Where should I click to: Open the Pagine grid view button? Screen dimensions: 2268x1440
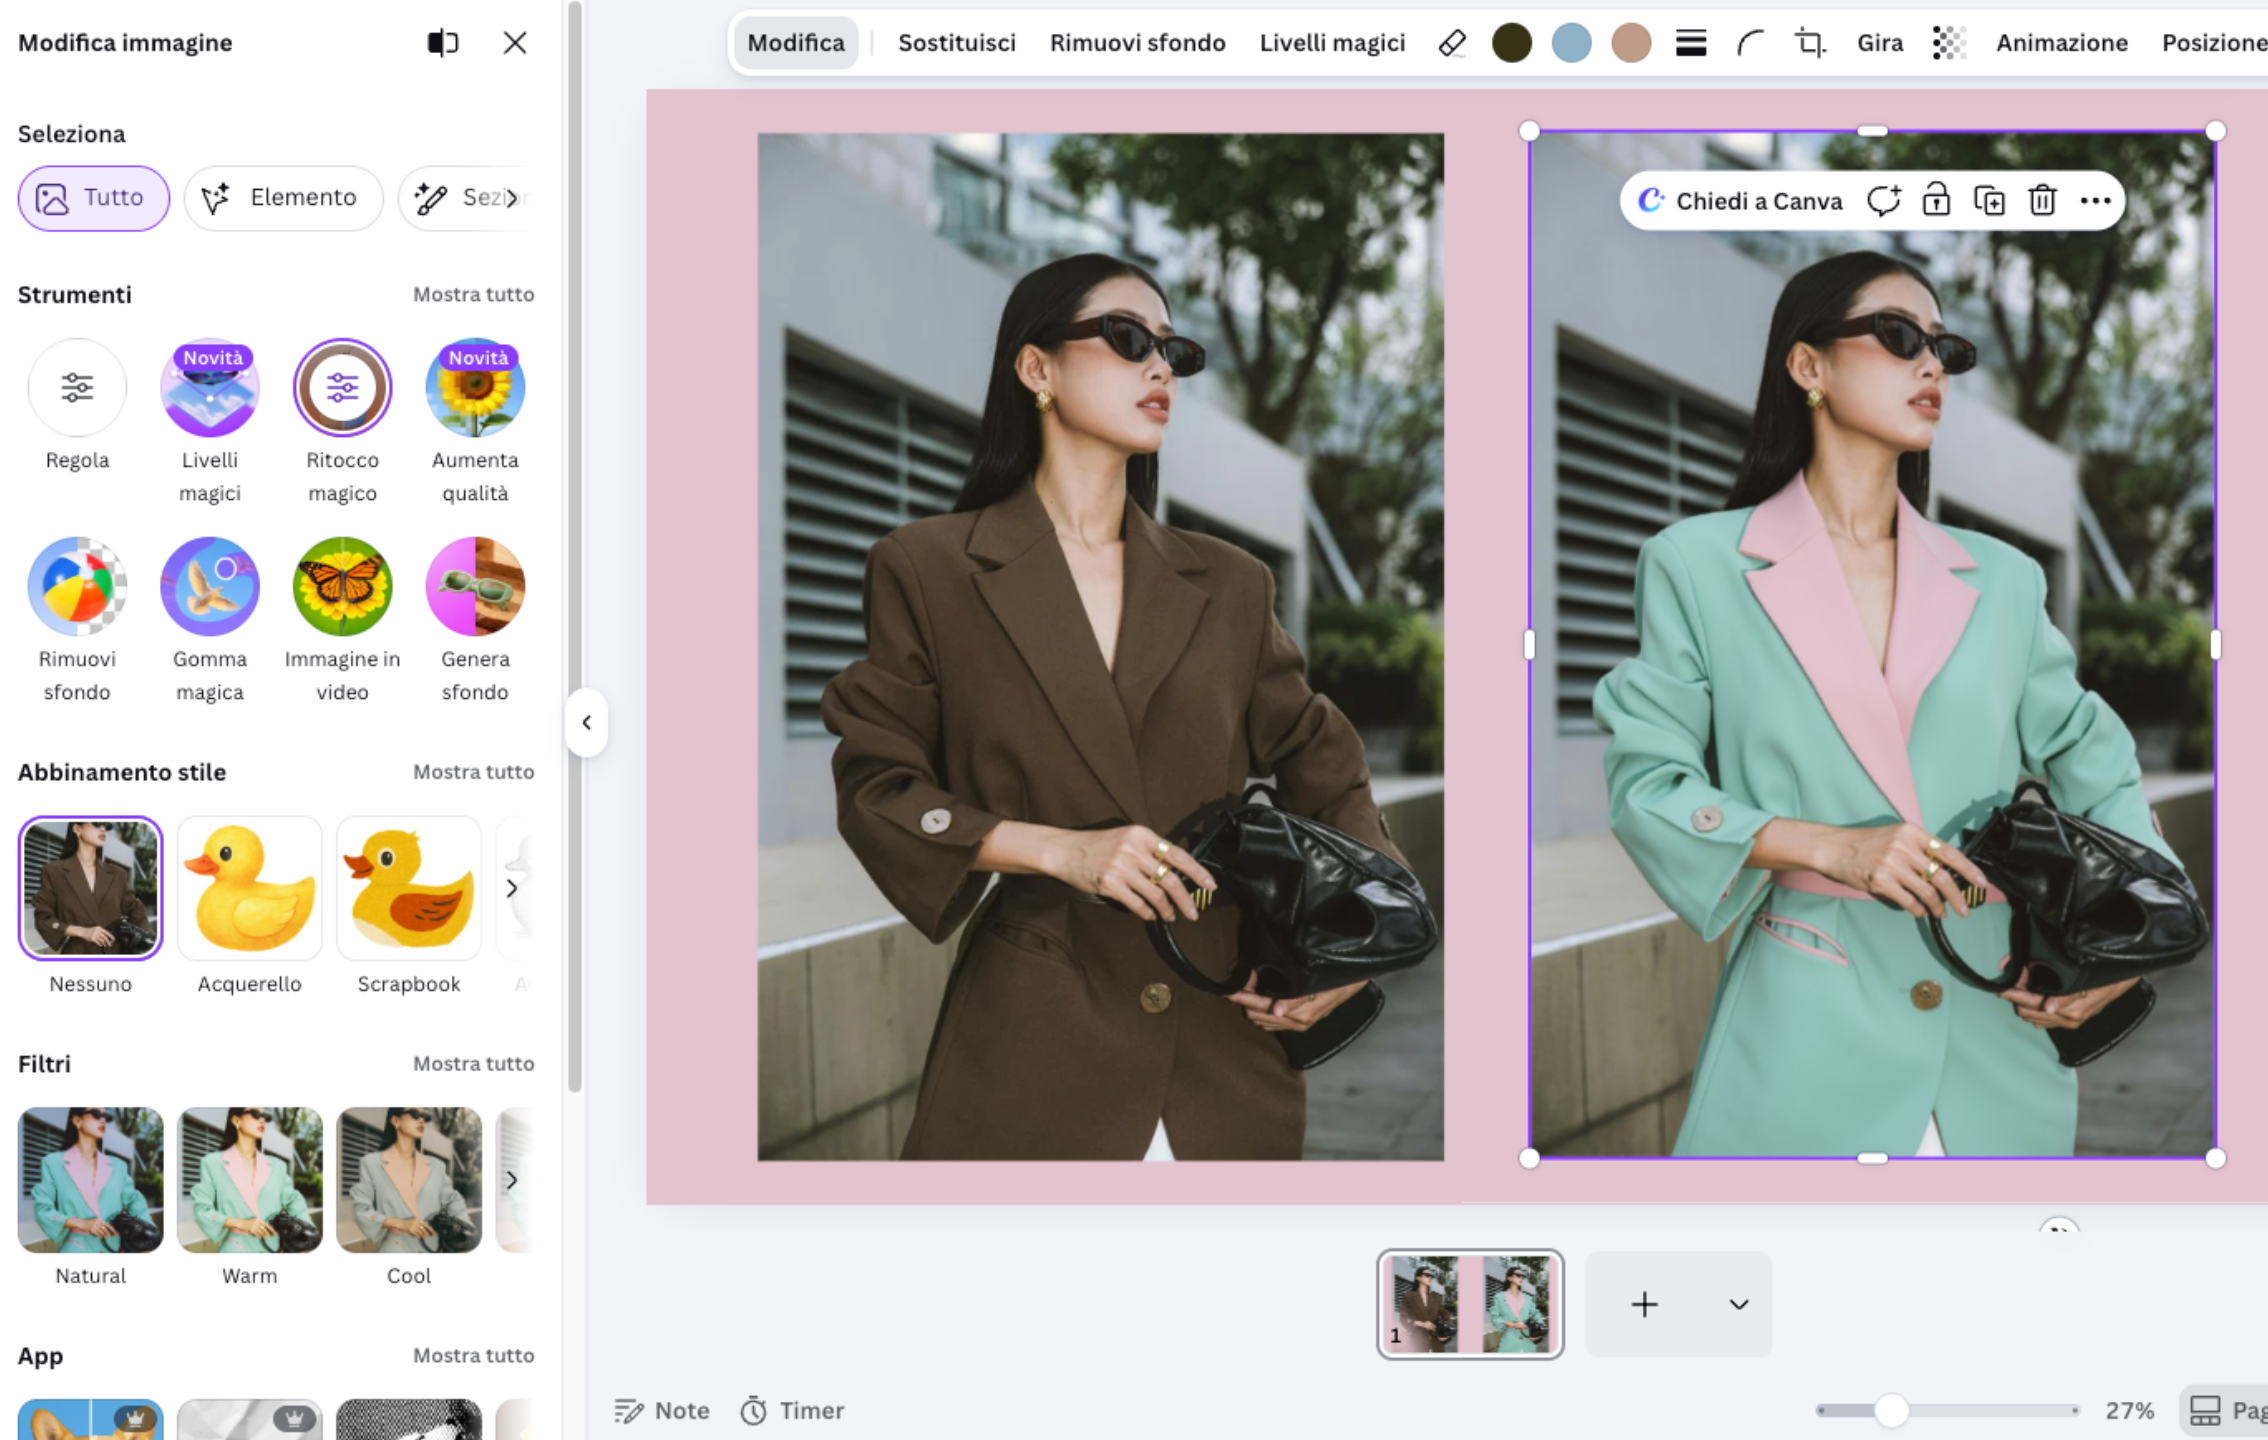point(2226,1411)
